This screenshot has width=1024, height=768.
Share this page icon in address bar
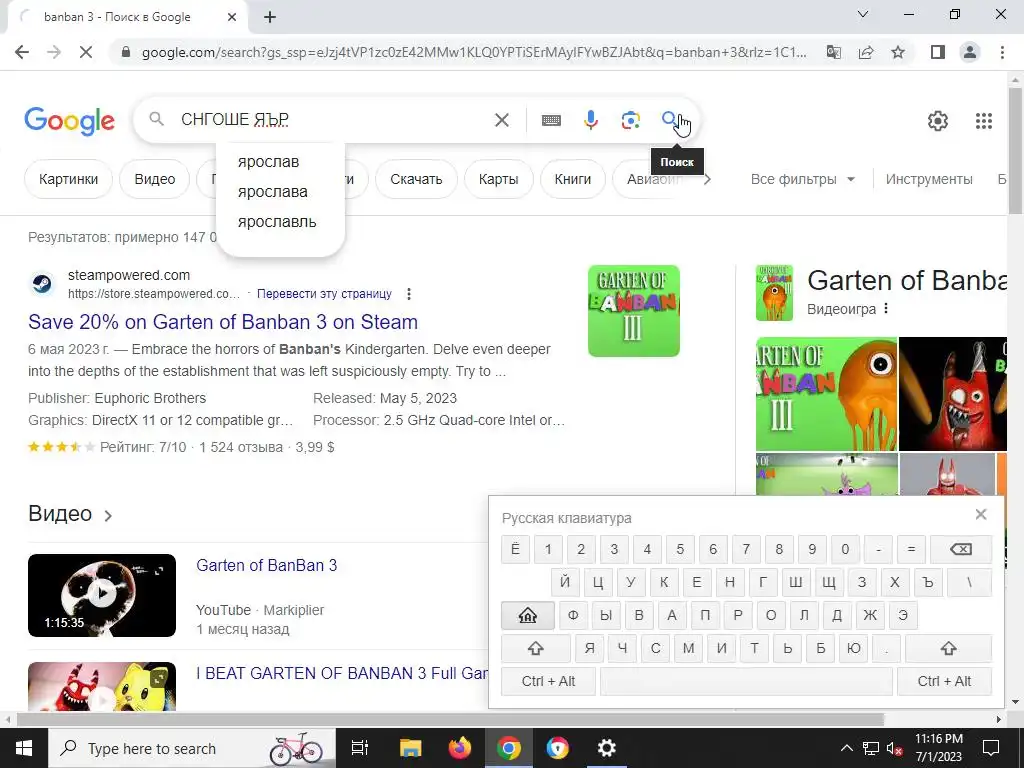[866, 52]
